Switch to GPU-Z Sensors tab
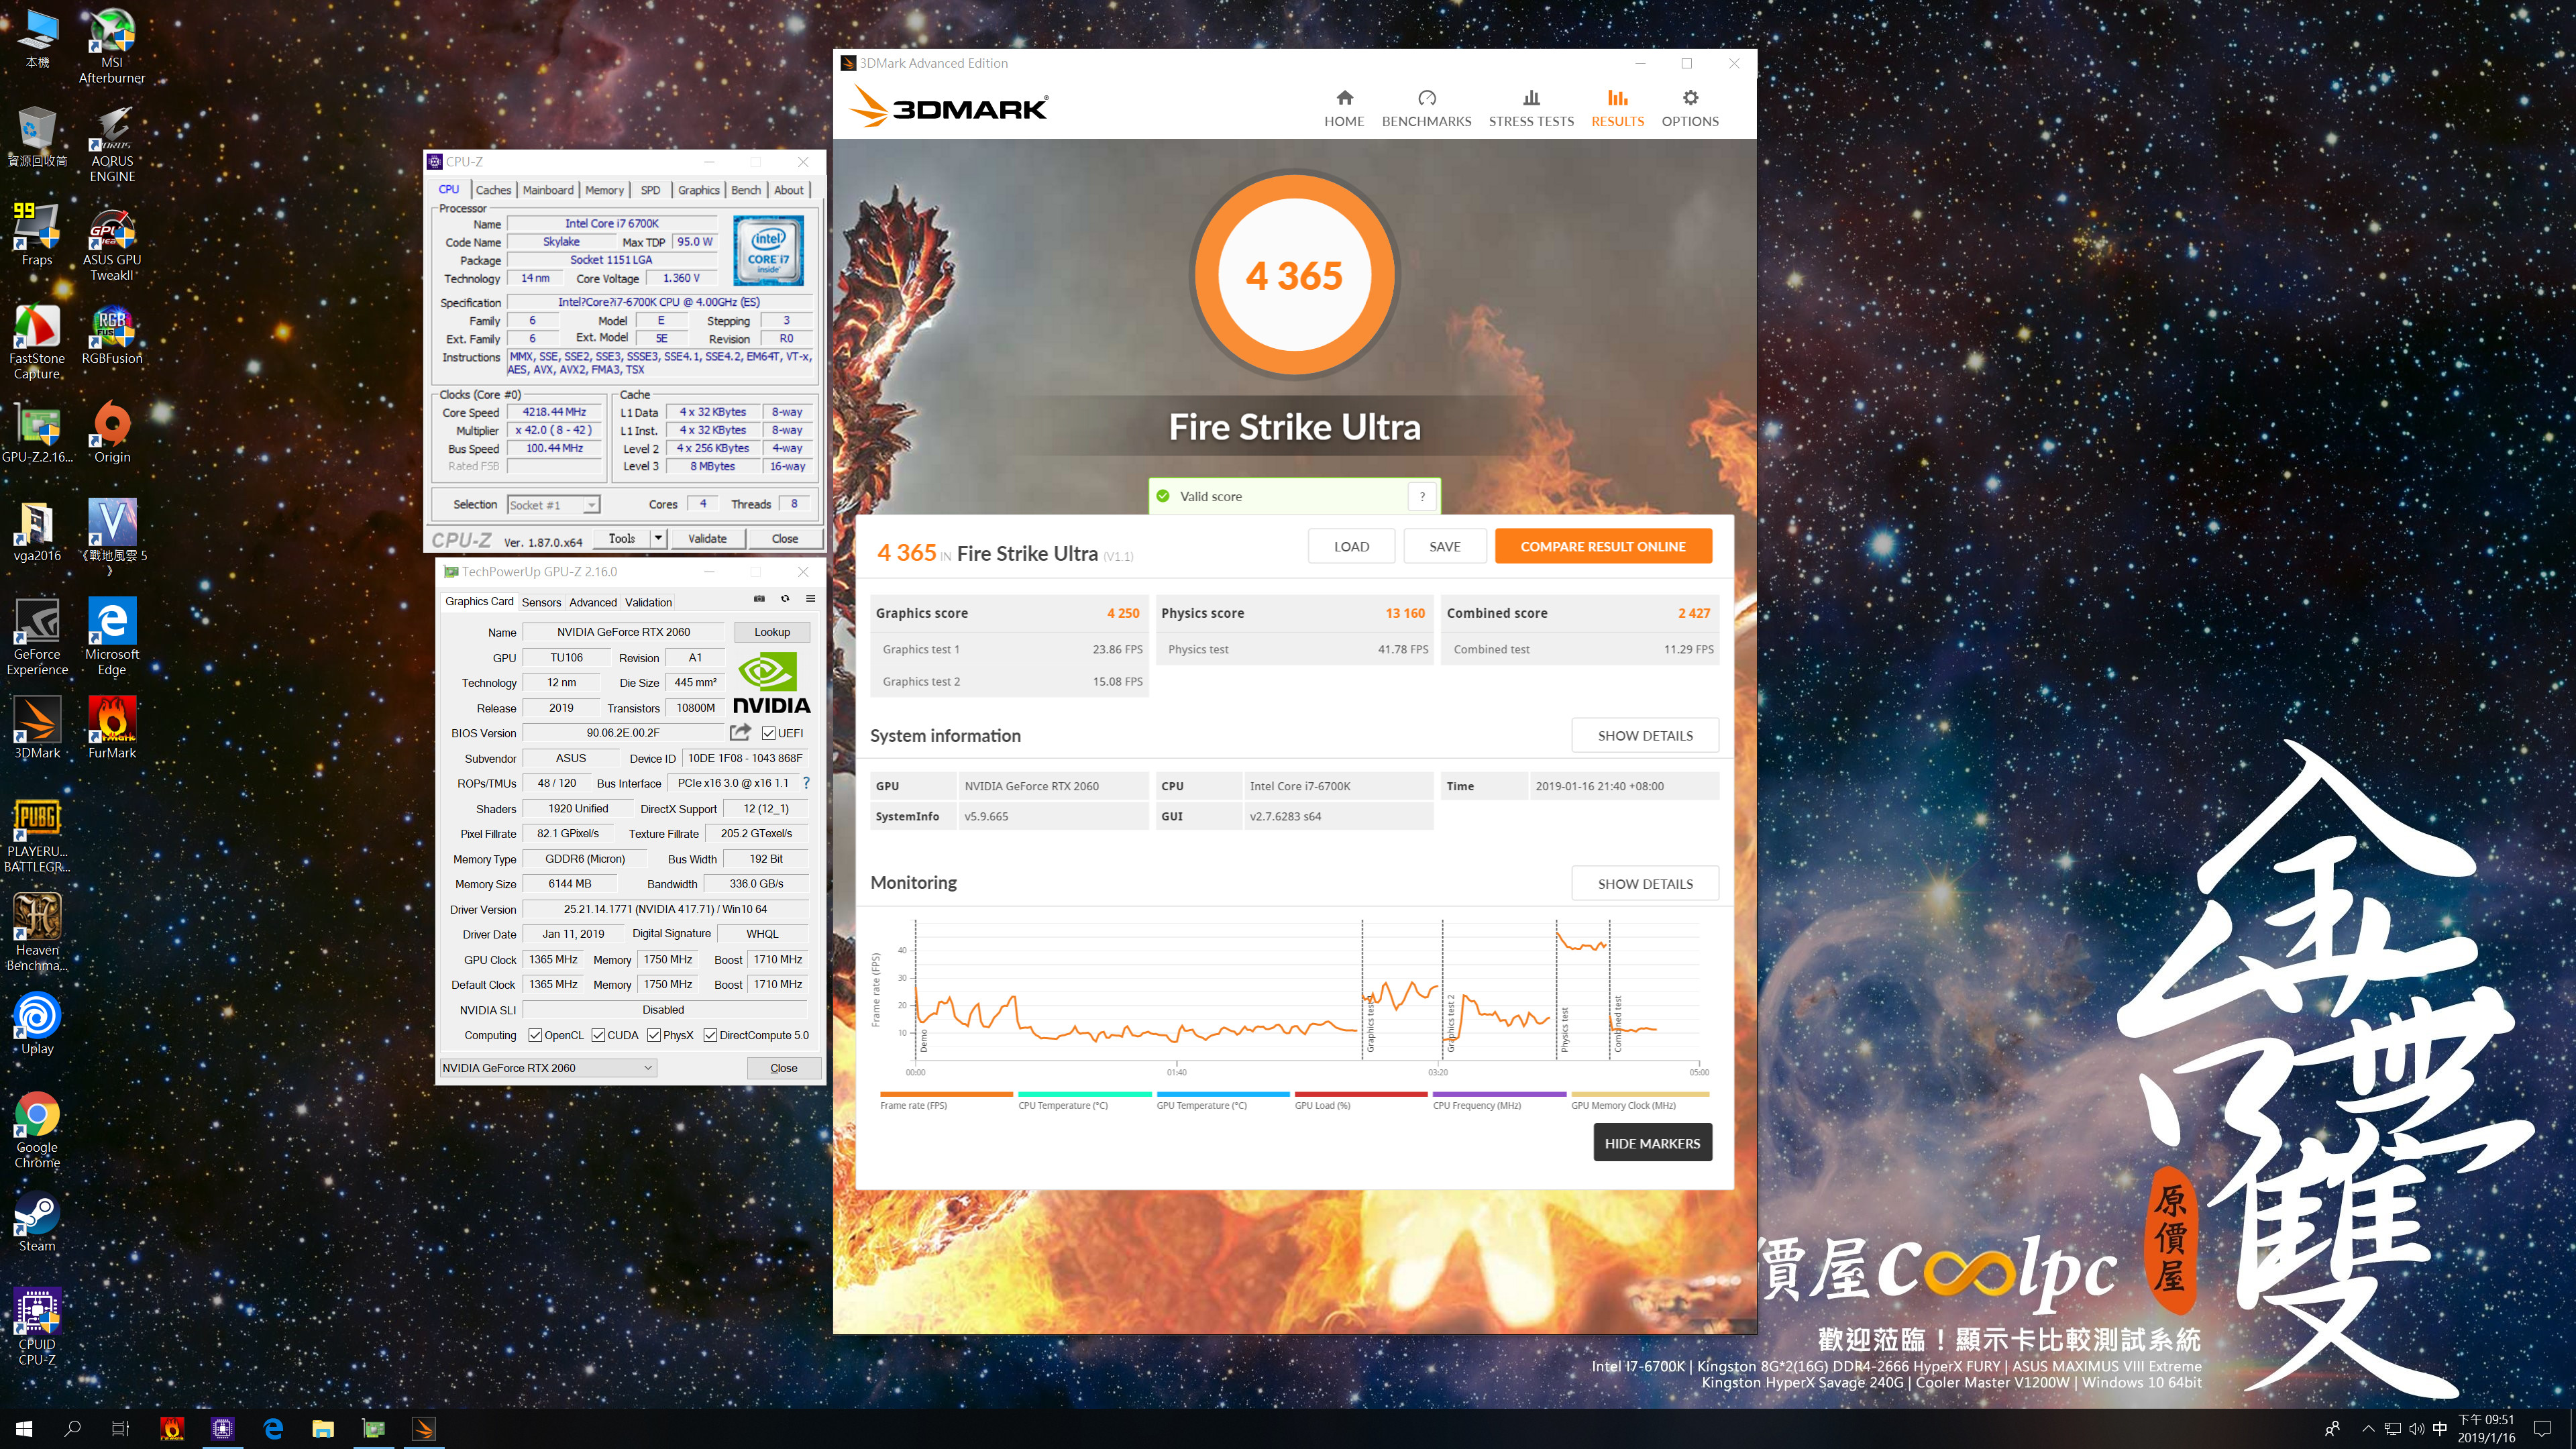Image resolution: width=2576 pixels, height=1449 pixels. click(x=541, y=602)
